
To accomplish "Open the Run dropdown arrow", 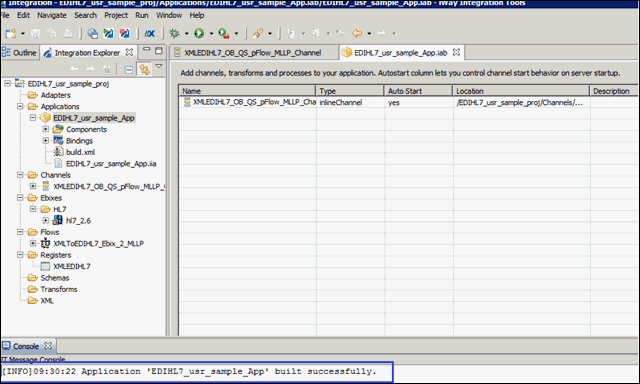I will click(211, 33).
